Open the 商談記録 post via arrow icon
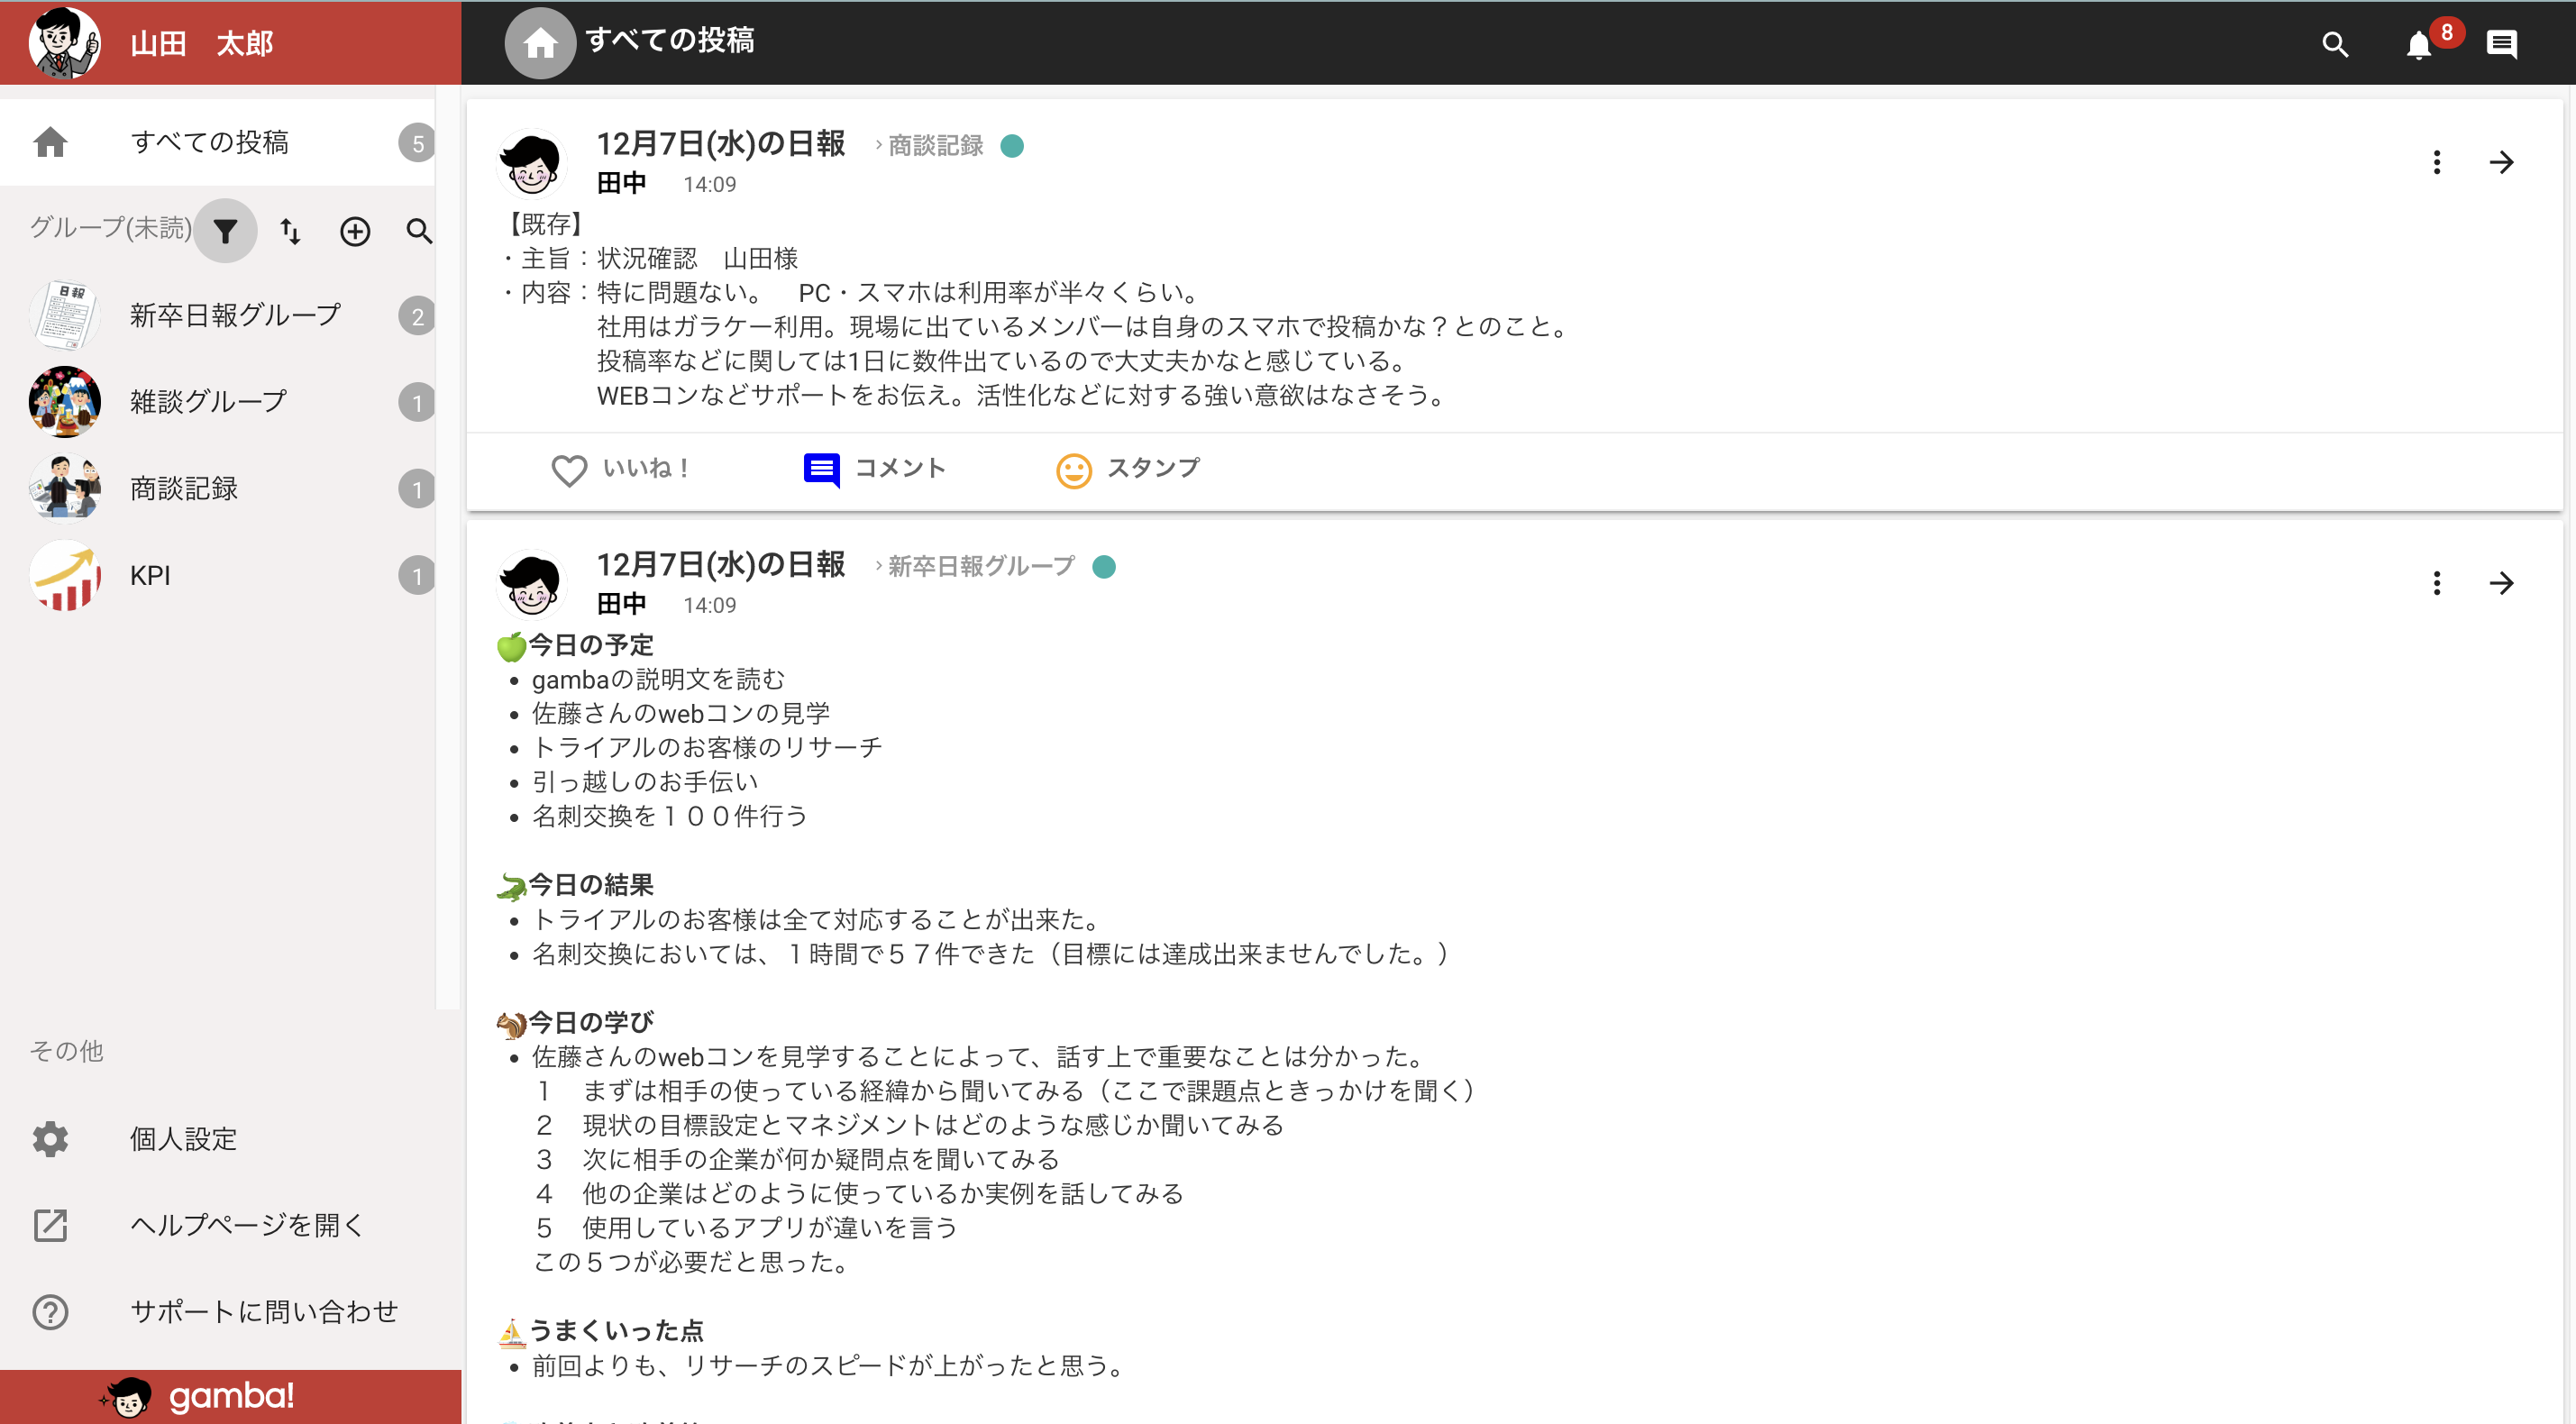 tap(2501, 162)
